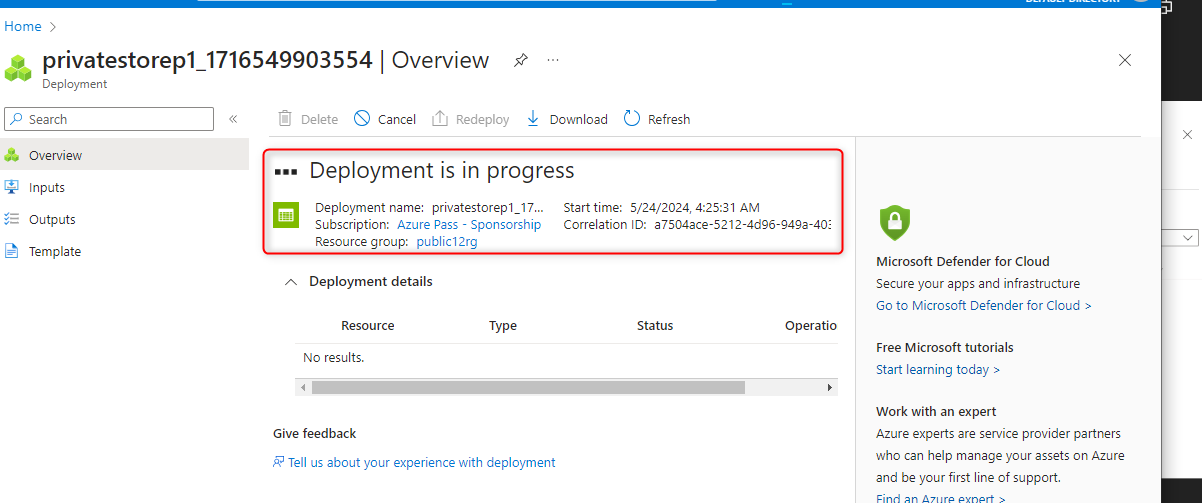
Task: Click the horizontal scrollbar right arrow
Action: click(x=830, y=387)
